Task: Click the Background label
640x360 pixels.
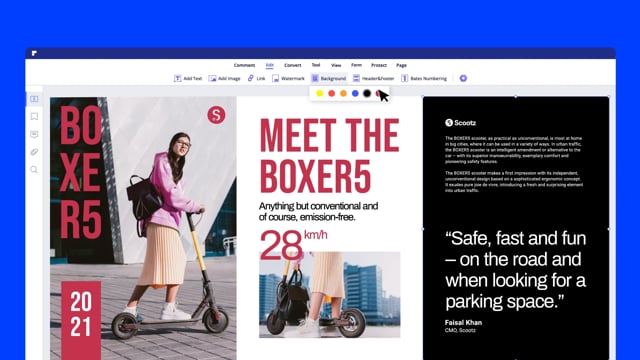Action: (333, 78)
